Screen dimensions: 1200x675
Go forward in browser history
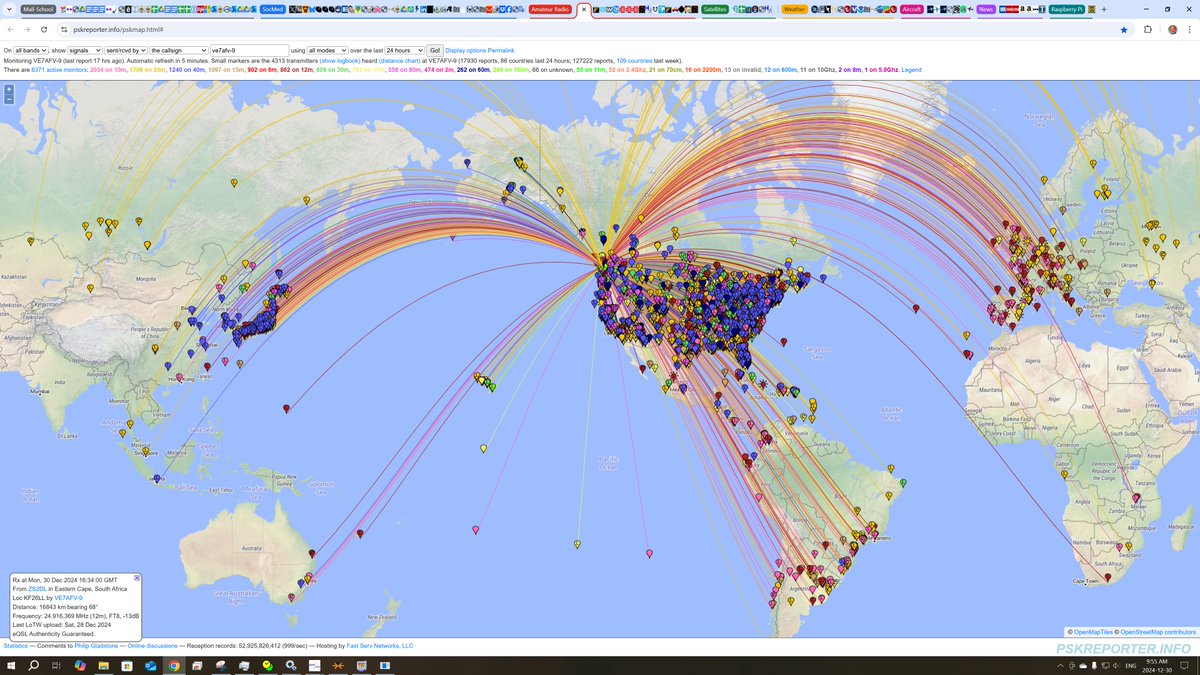tap(26, 30)
